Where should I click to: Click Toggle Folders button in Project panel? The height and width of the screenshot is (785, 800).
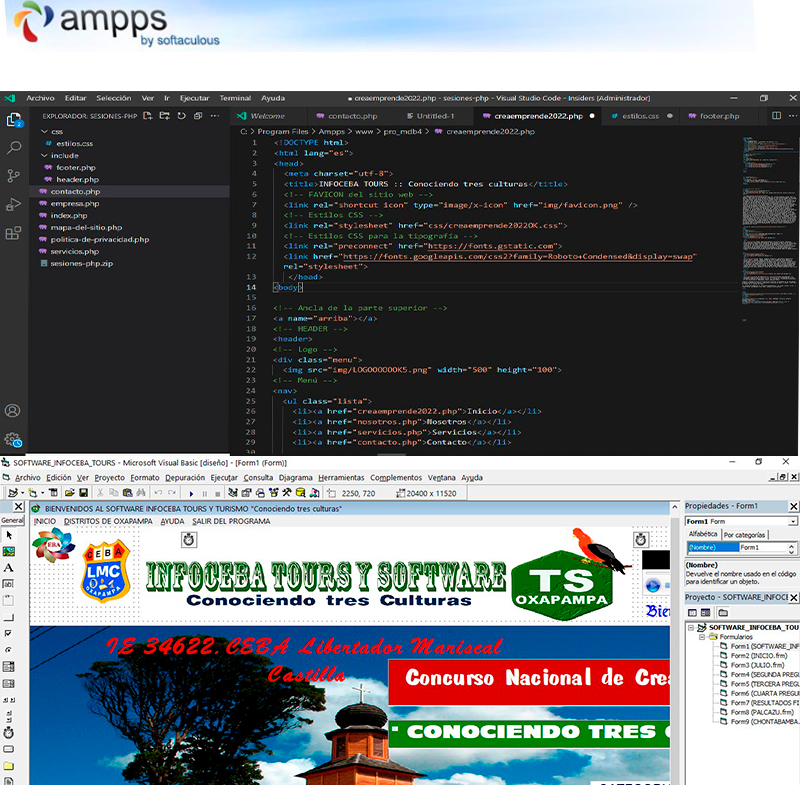click(x=721, y=612)
